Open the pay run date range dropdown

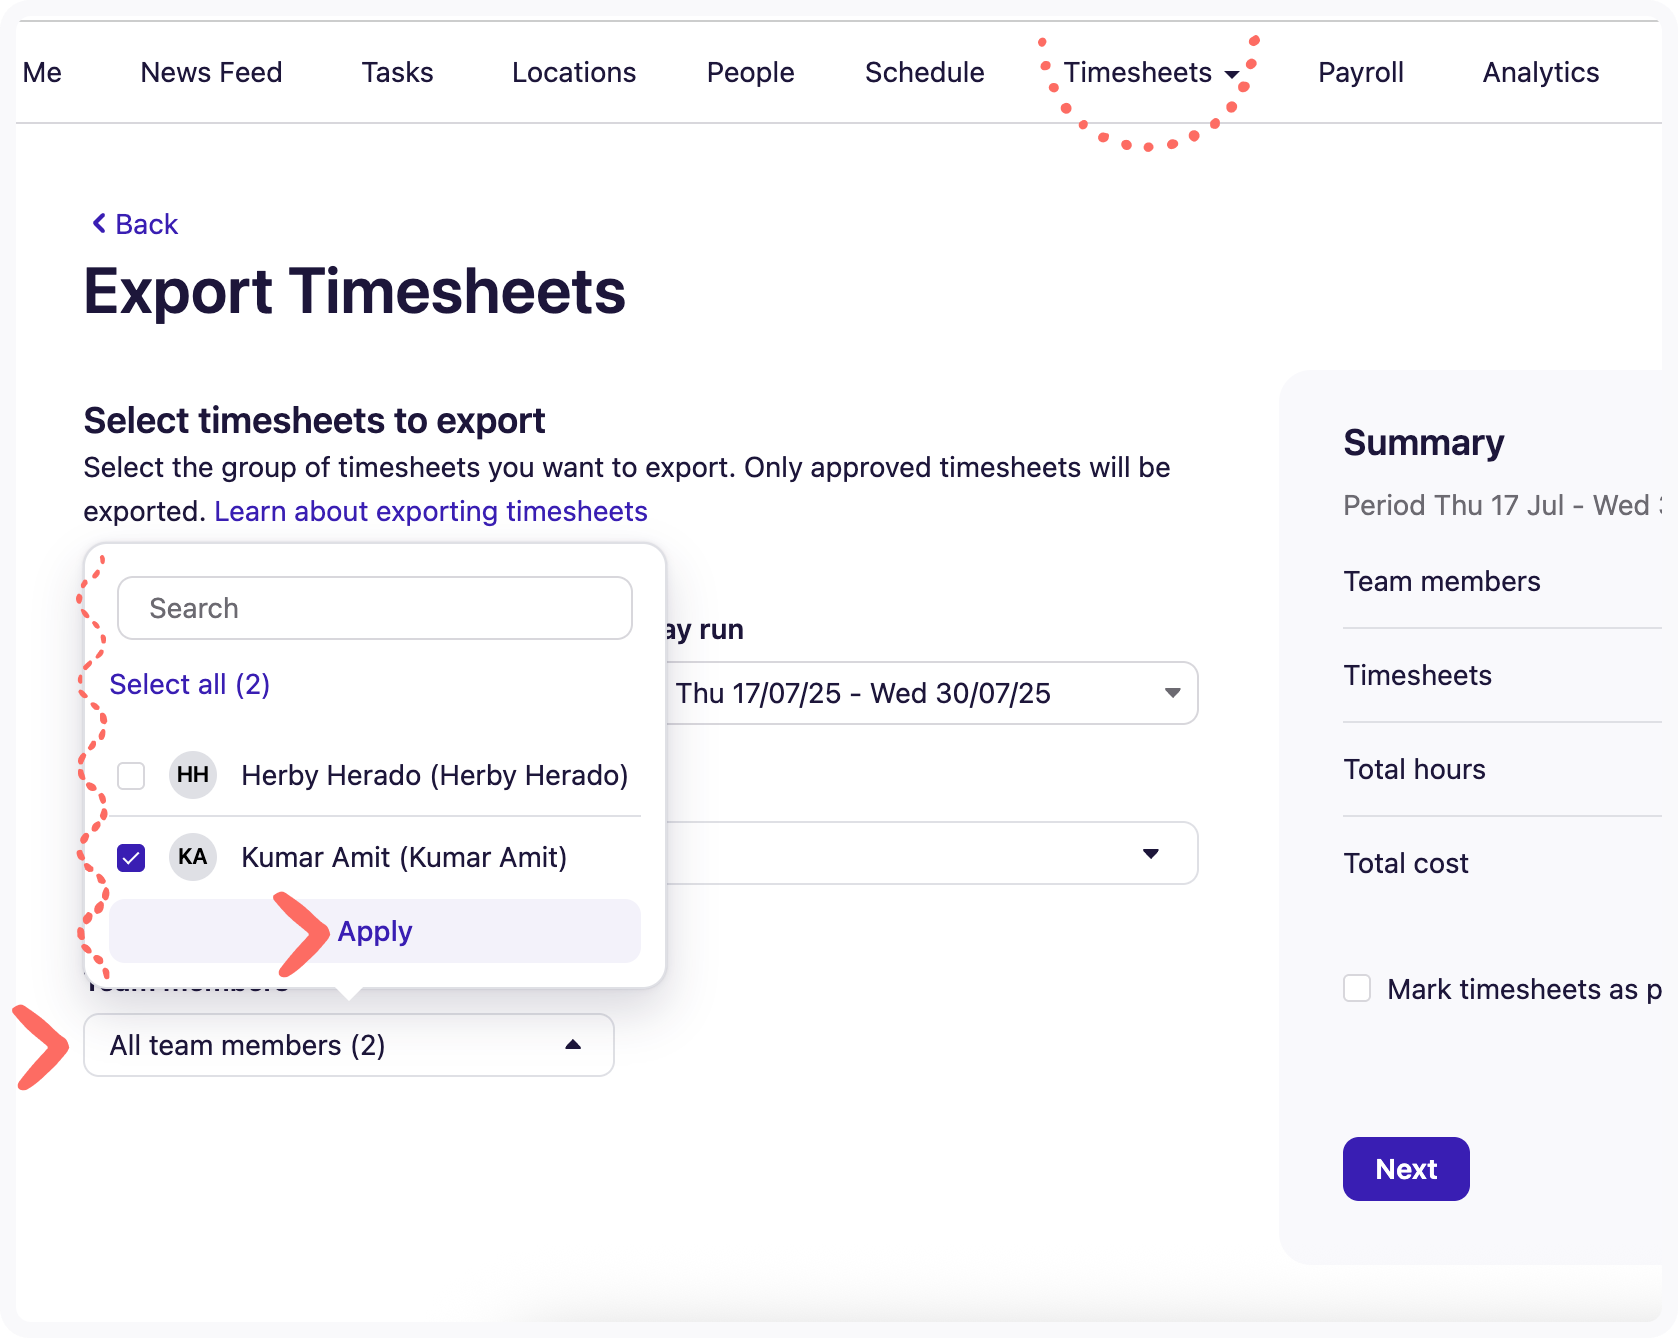(930, 693)
